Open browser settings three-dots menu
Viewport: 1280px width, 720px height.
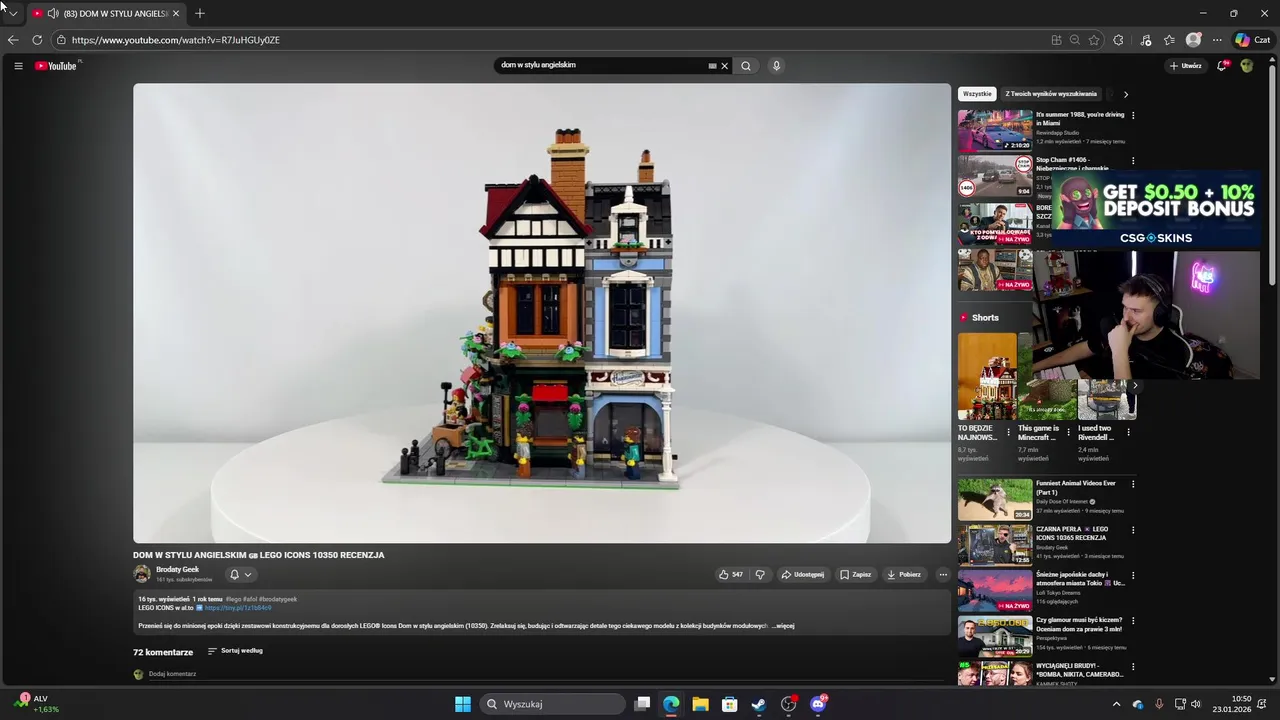(x=1217, y=40)
